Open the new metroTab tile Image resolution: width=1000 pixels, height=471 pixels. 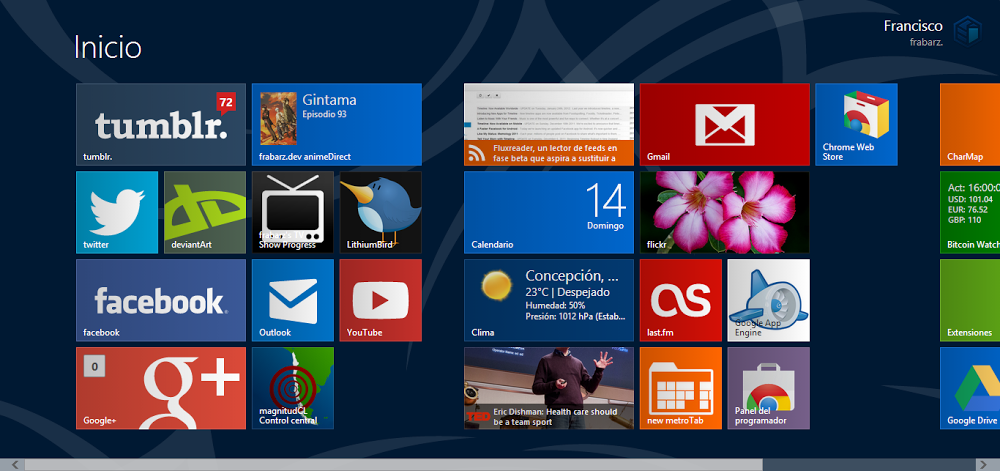680,388
